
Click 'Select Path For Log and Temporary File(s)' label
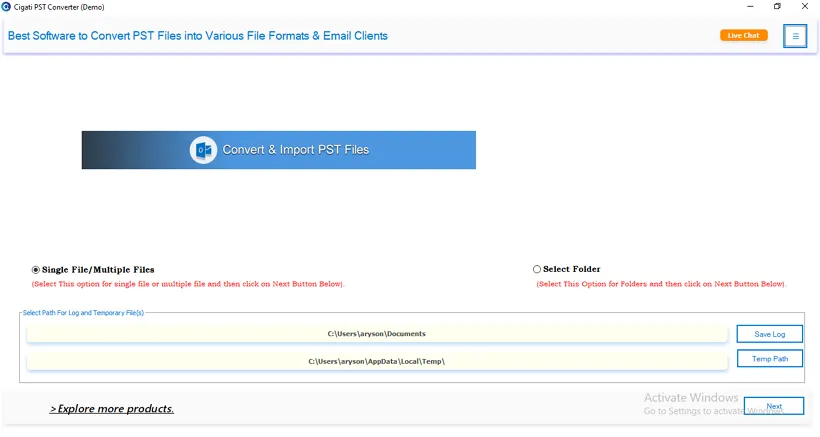coord(83,313)
